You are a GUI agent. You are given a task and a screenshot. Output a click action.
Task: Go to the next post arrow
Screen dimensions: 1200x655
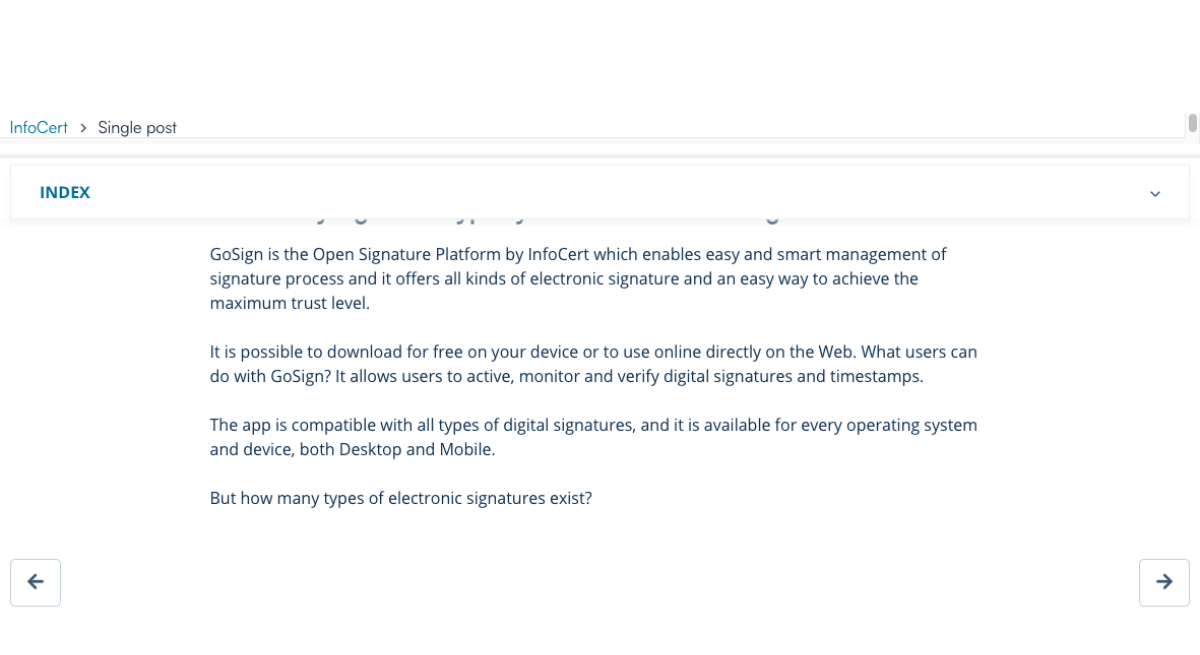1164,582
